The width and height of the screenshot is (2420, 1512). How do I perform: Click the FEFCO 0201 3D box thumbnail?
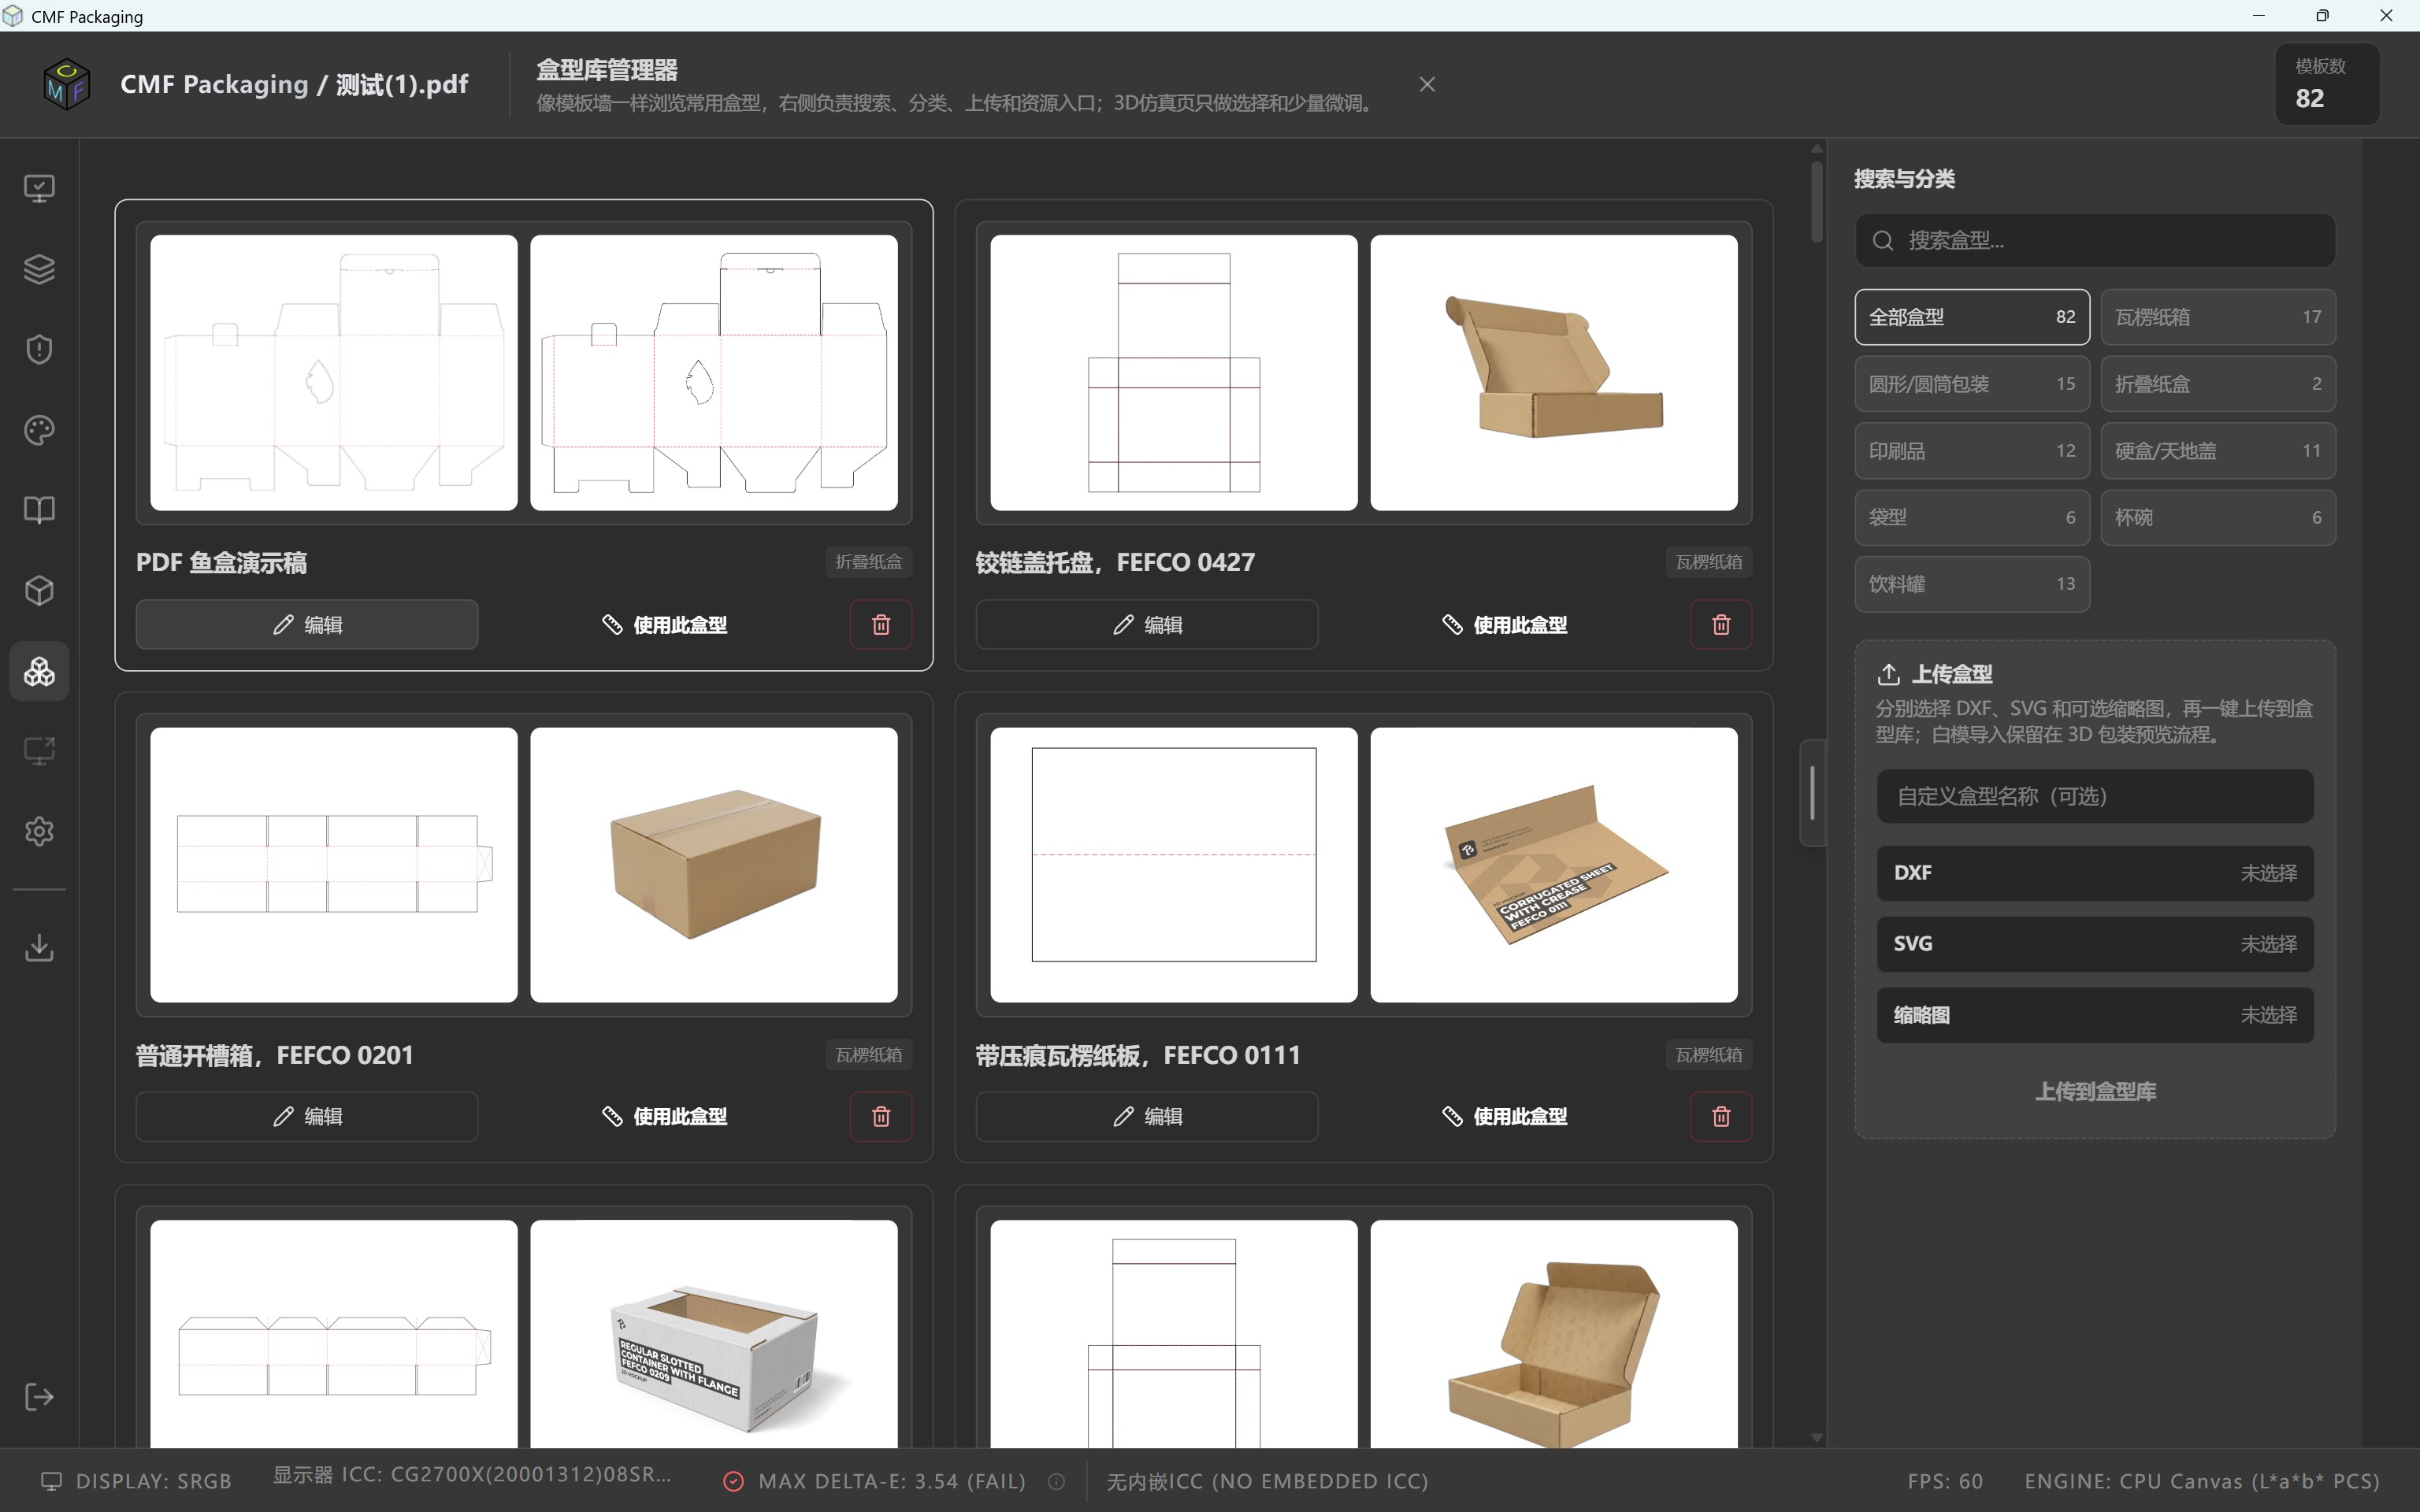[714, 865]
